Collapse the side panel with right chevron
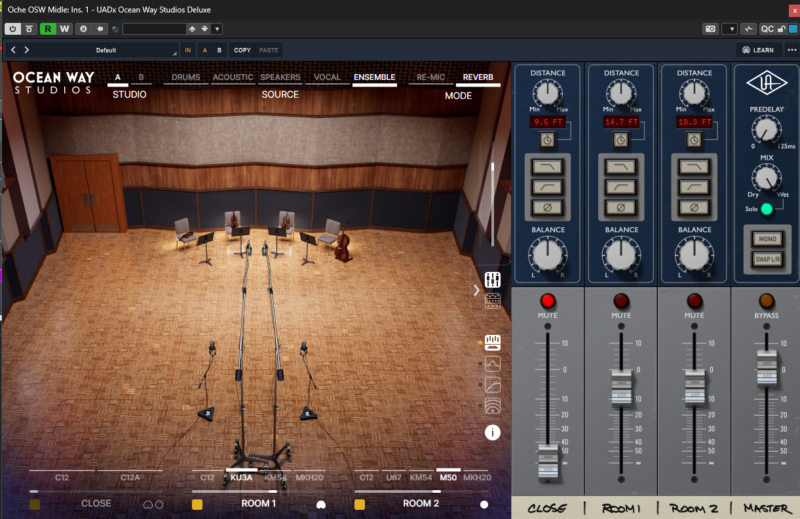 pyautogui.click(x=476, y=290)
